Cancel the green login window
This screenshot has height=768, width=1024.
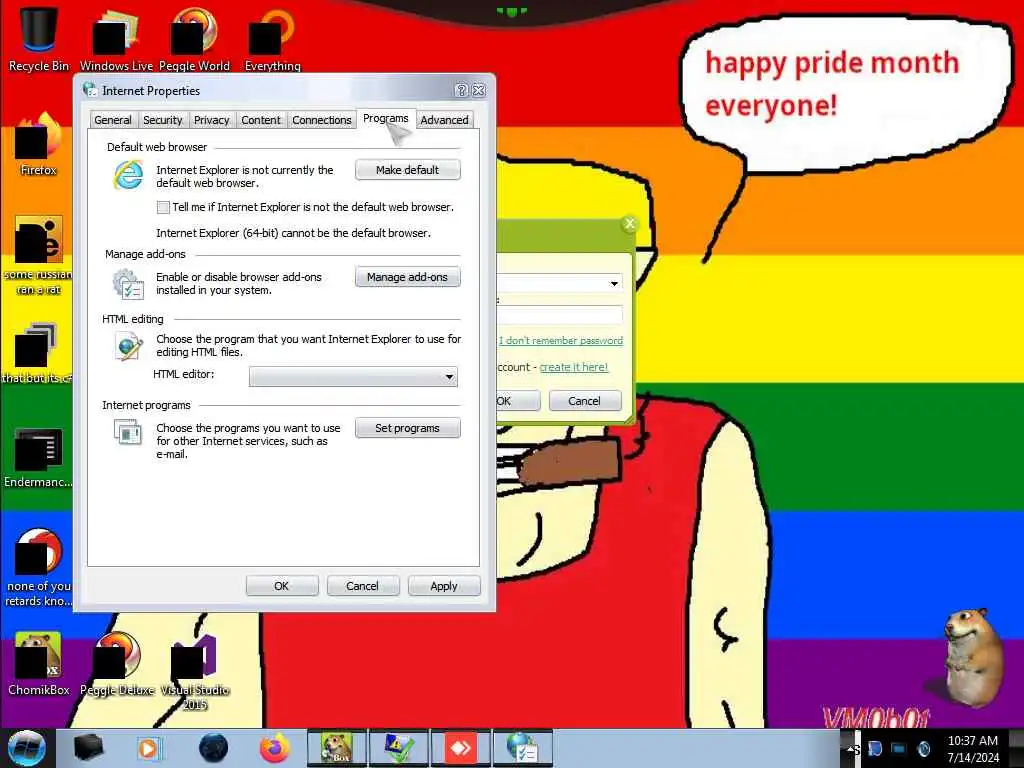(584, 401)
